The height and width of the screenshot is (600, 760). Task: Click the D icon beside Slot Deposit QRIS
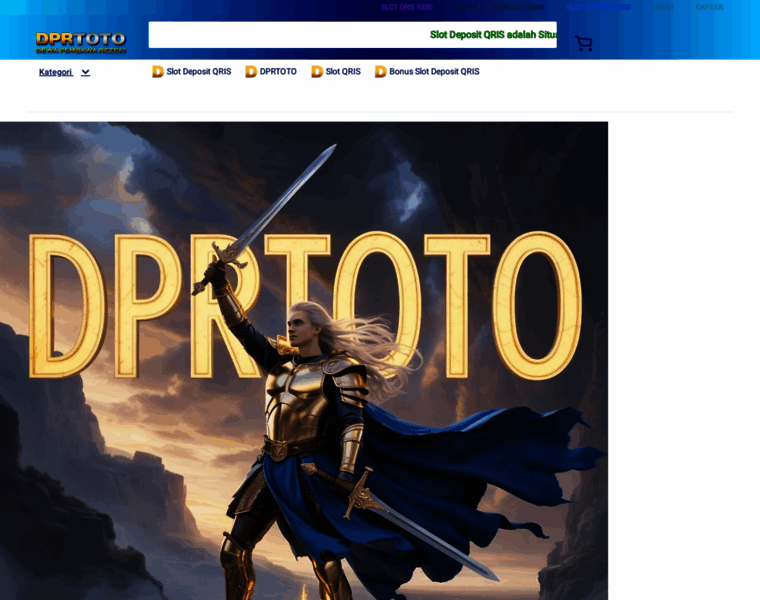pyautogui.click(x=158, y=72)
